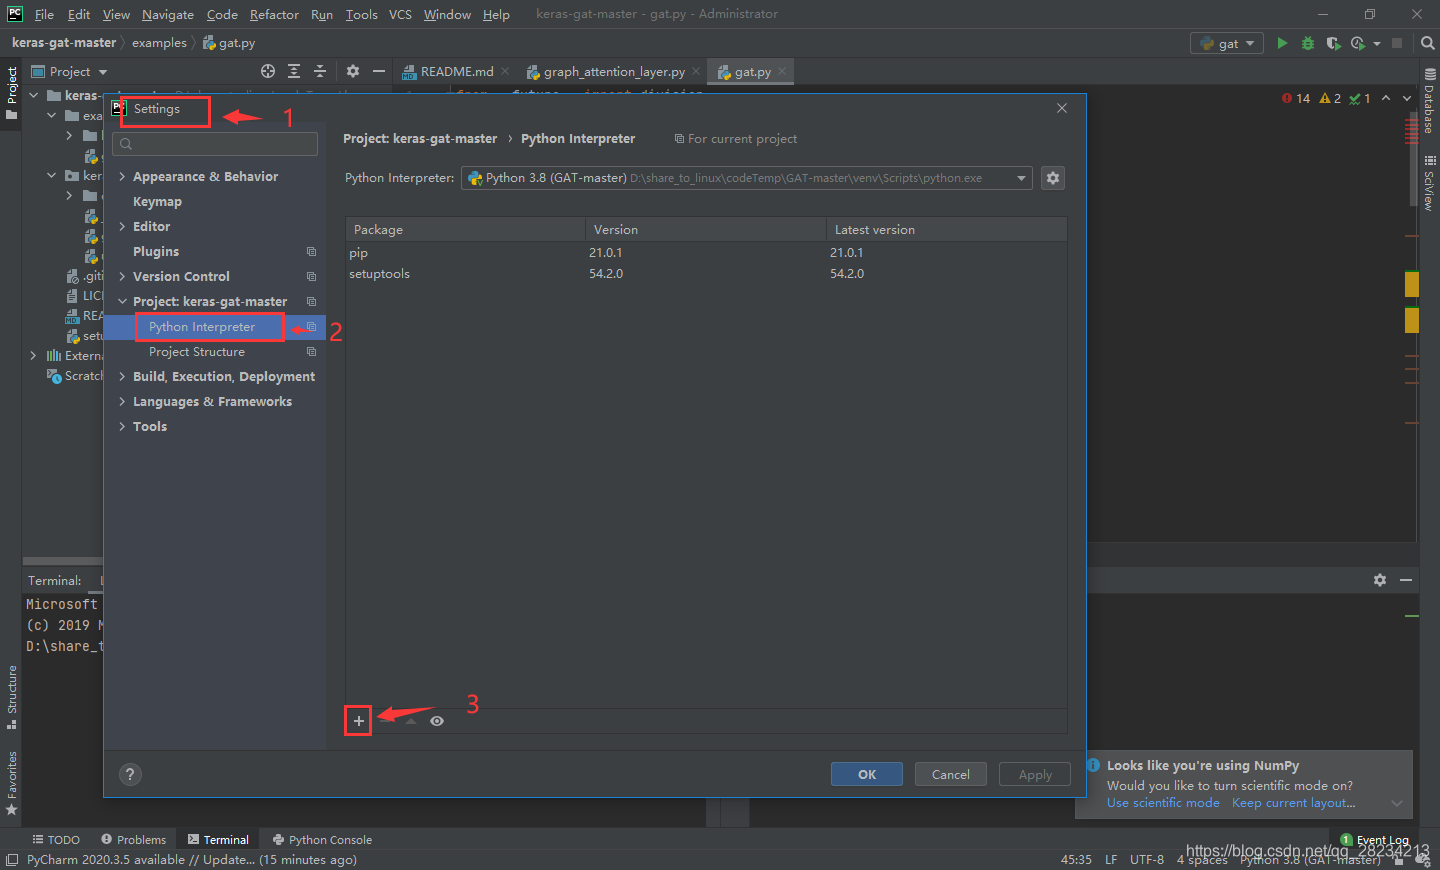Click the OK button in Settings
This screenshot has height=870, width=1440.
(x=866, y=773)
